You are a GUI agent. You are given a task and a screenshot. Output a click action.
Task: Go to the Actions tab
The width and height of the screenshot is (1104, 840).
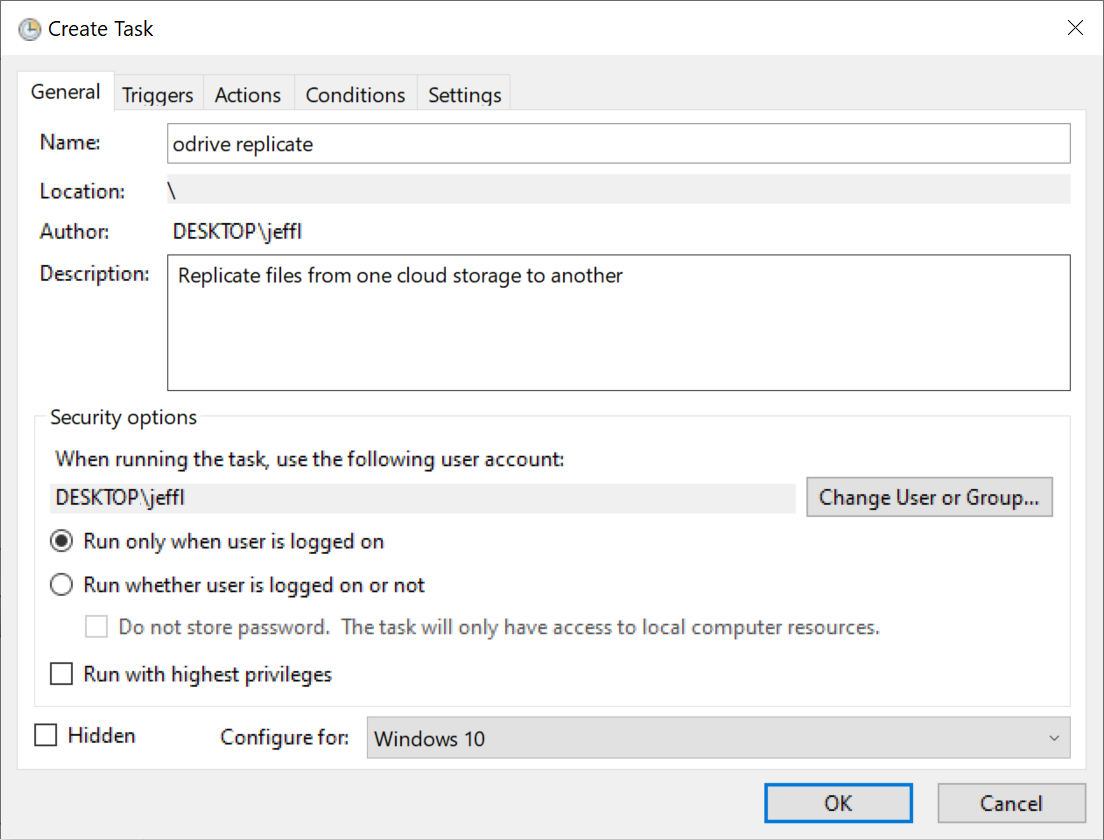tap(248, 95)
